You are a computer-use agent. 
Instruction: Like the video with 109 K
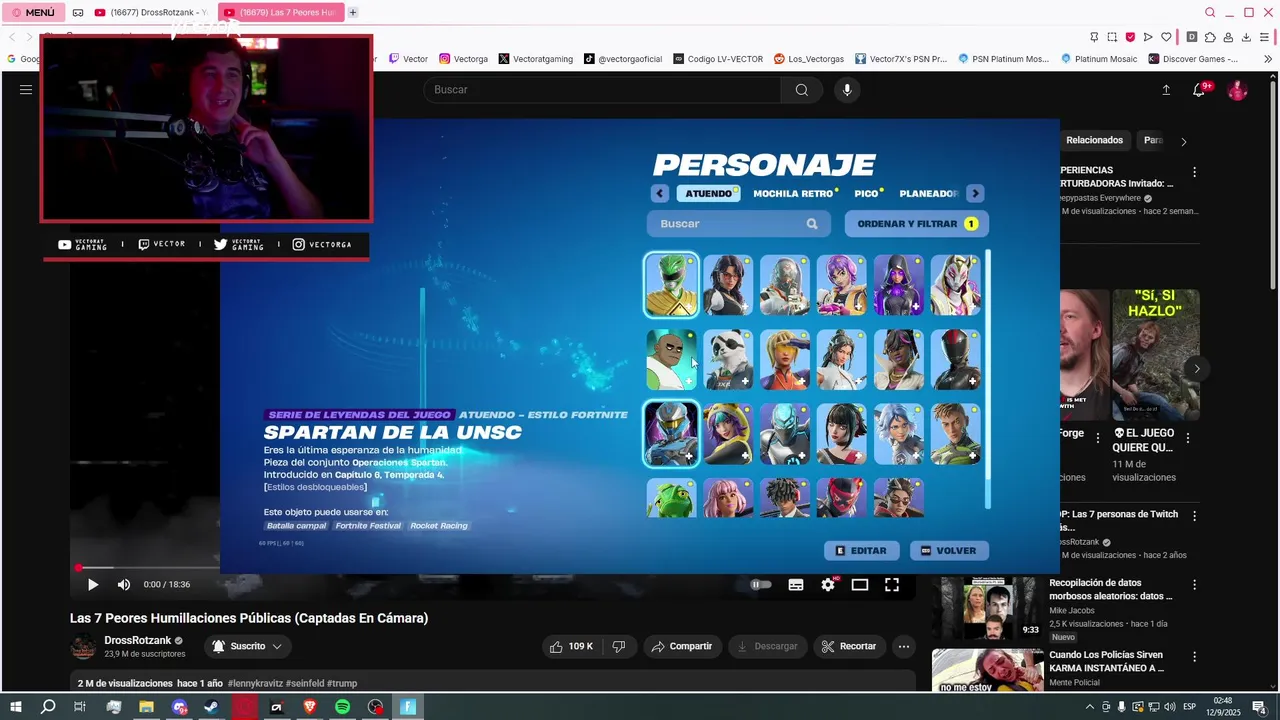570,647
